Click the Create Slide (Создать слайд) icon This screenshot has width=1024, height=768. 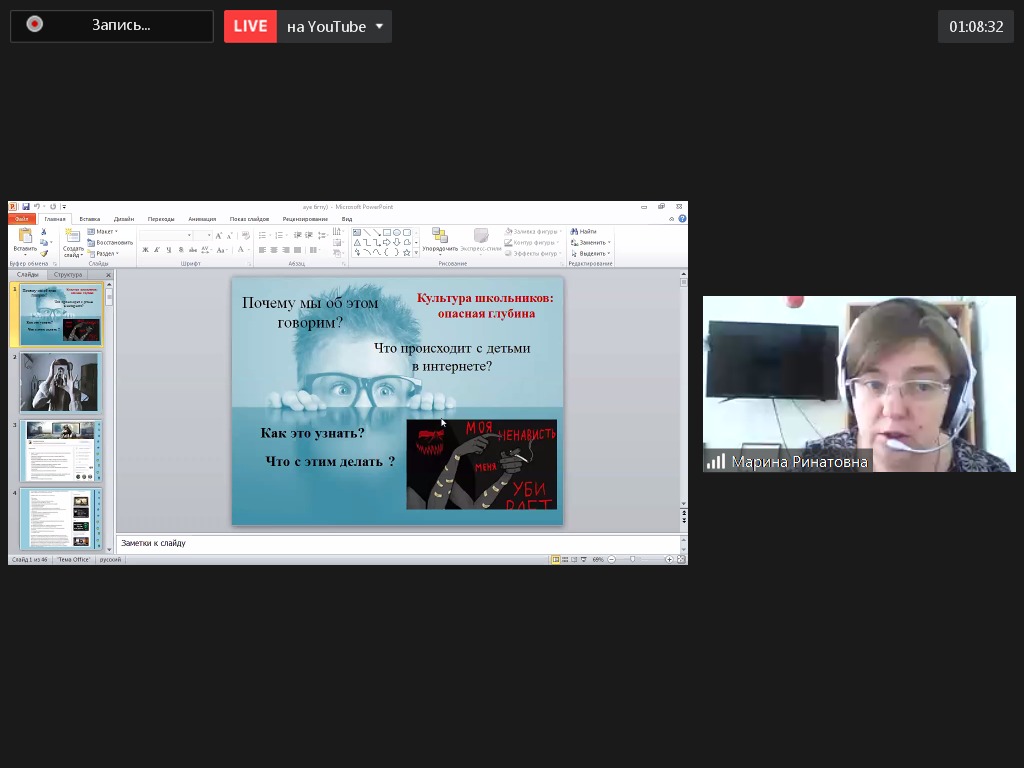click(x=73, y=236)
